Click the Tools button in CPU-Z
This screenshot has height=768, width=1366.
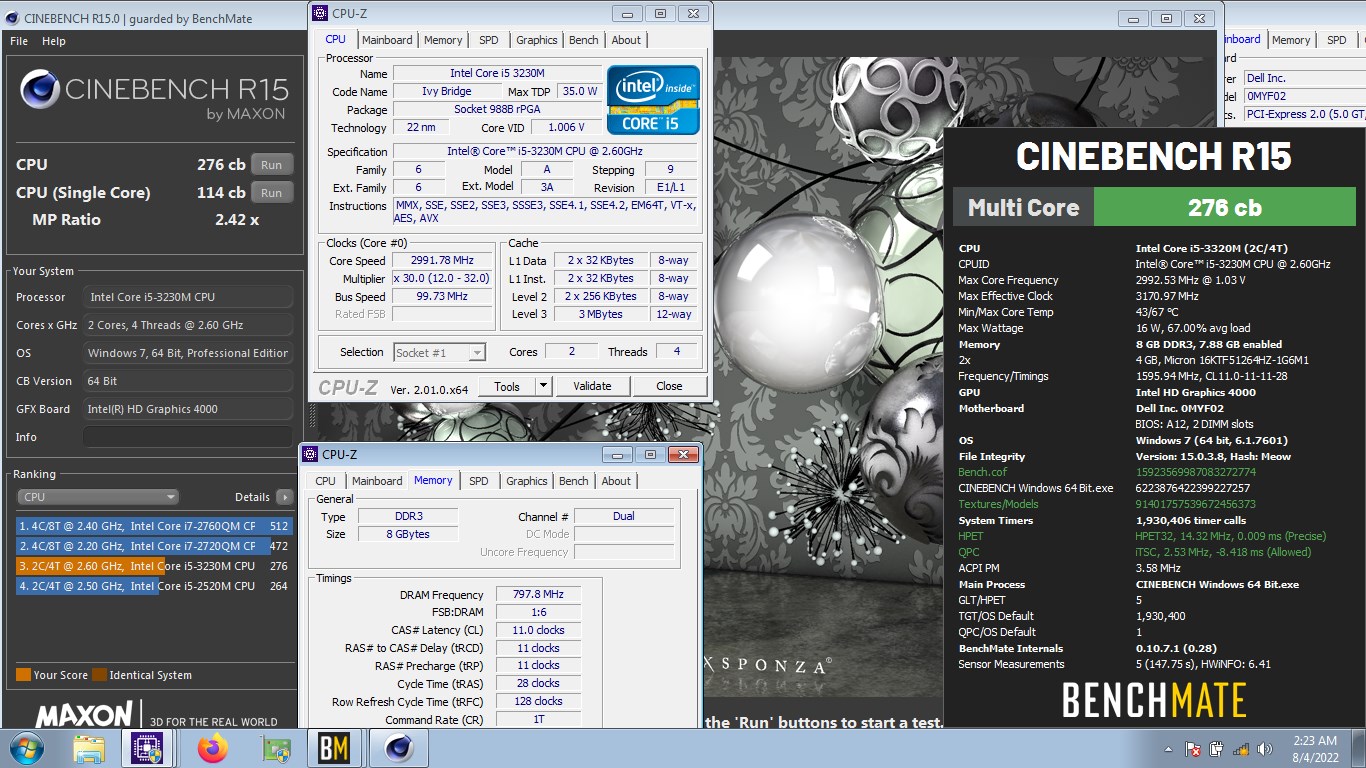[x=507, y=386]
